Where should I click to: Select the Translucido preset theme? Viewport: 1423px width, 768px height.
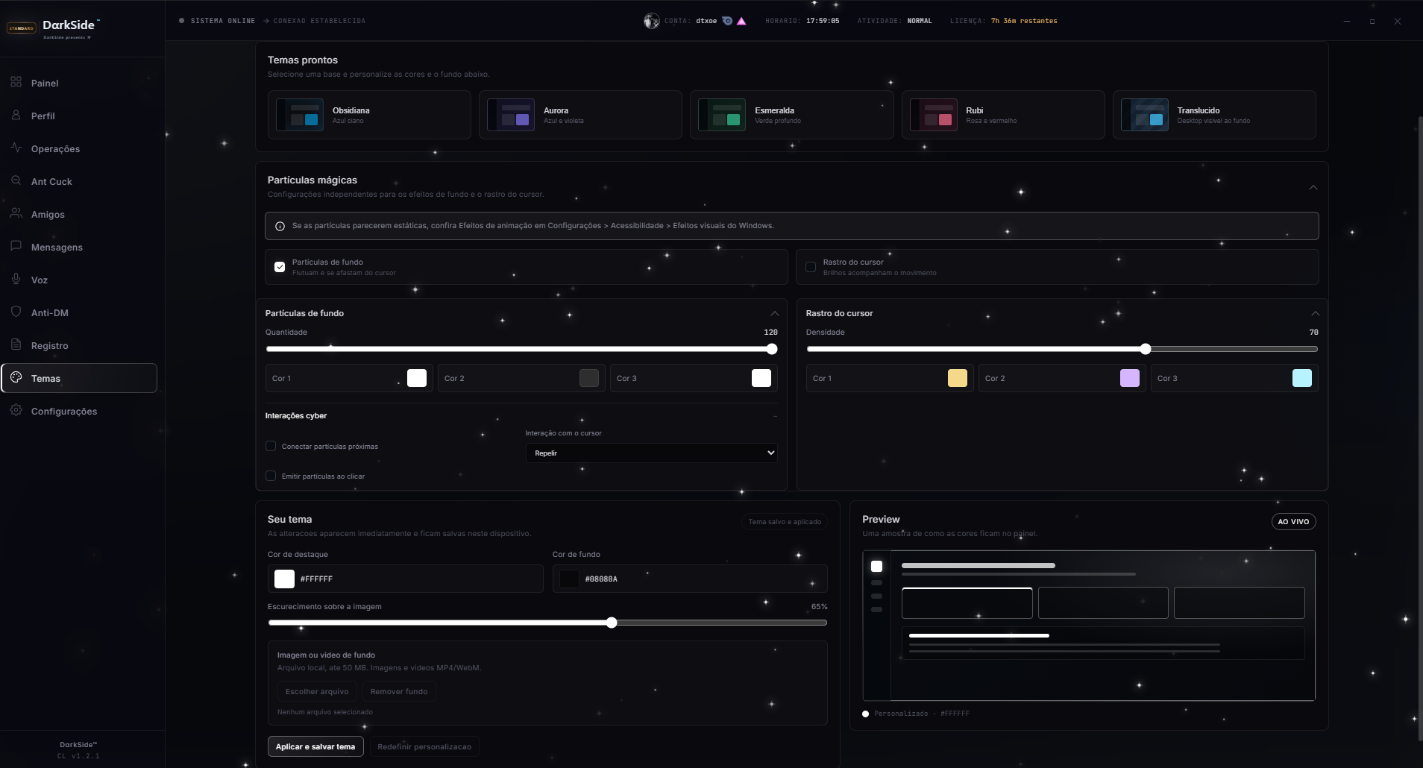pyautogui.click(x=1214, y=115)
